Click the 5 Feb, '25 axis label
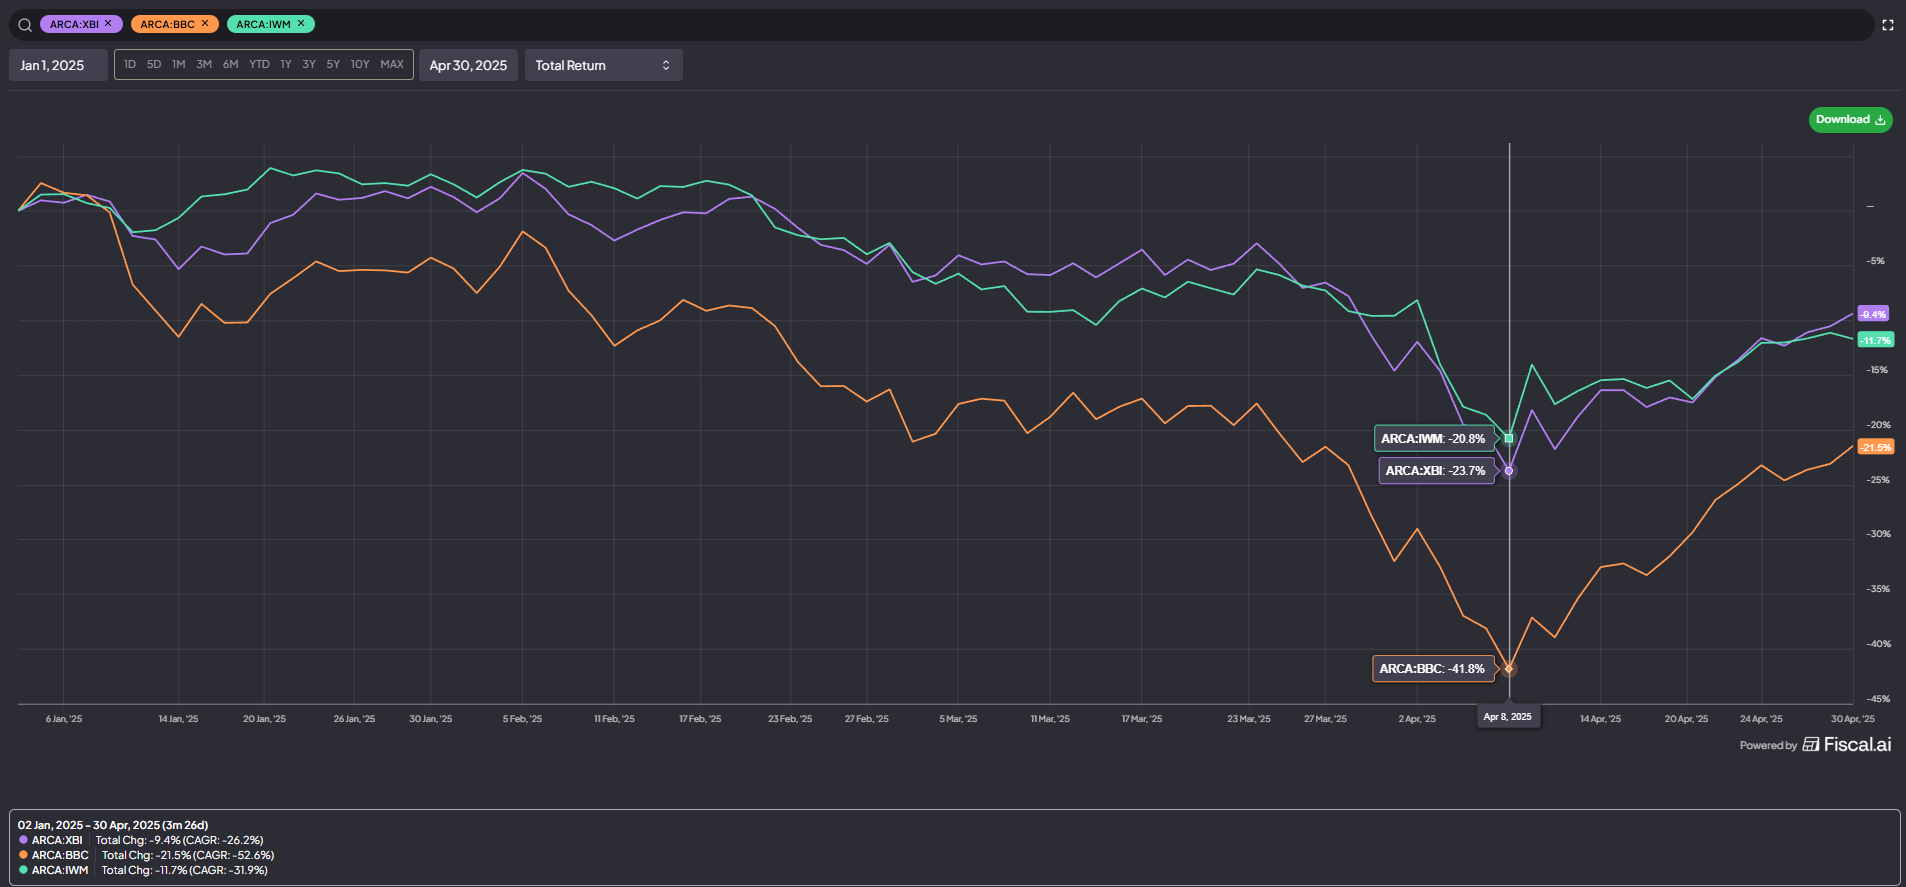Screen dimensions: 1906x887 [x=522, y=719]
